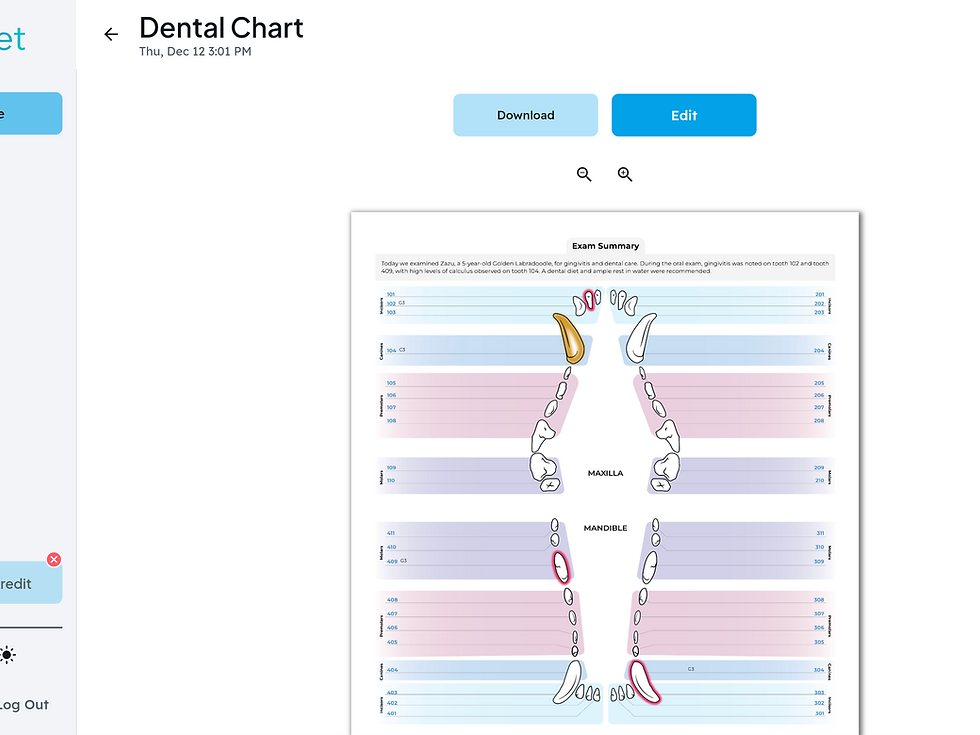Click the Log Out link
Image resolution: width=980 pixels, height=735 pixels.
24,705
